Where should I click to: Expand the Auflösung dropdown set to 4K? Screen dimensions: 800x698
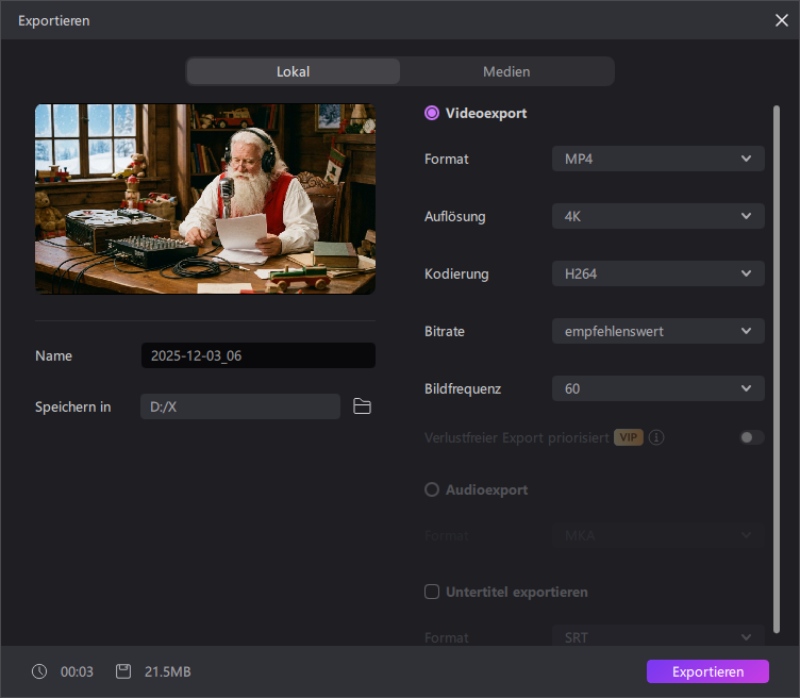pos(658,216)
